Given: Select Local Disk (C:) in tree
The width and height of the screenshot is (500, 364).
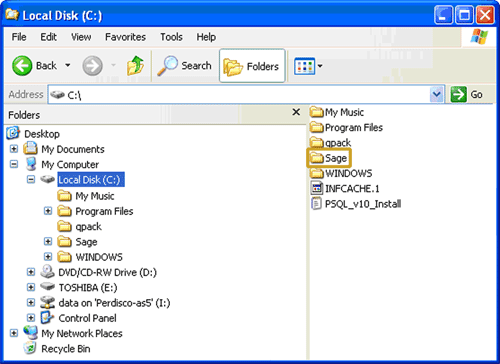Looking at the screenshot, I should click(x=91, y=180).
